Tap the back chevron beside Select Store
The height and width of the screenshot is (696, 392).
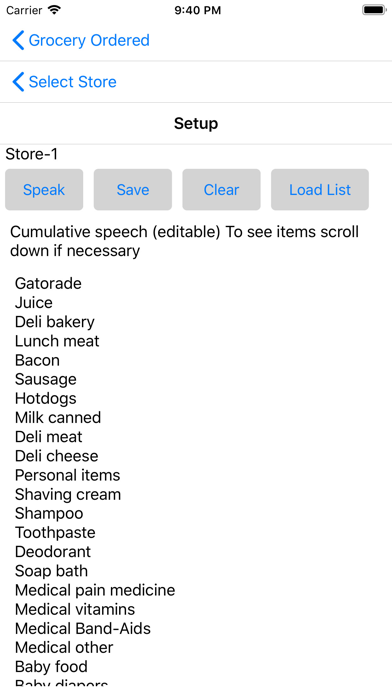[x=18, y=82]
